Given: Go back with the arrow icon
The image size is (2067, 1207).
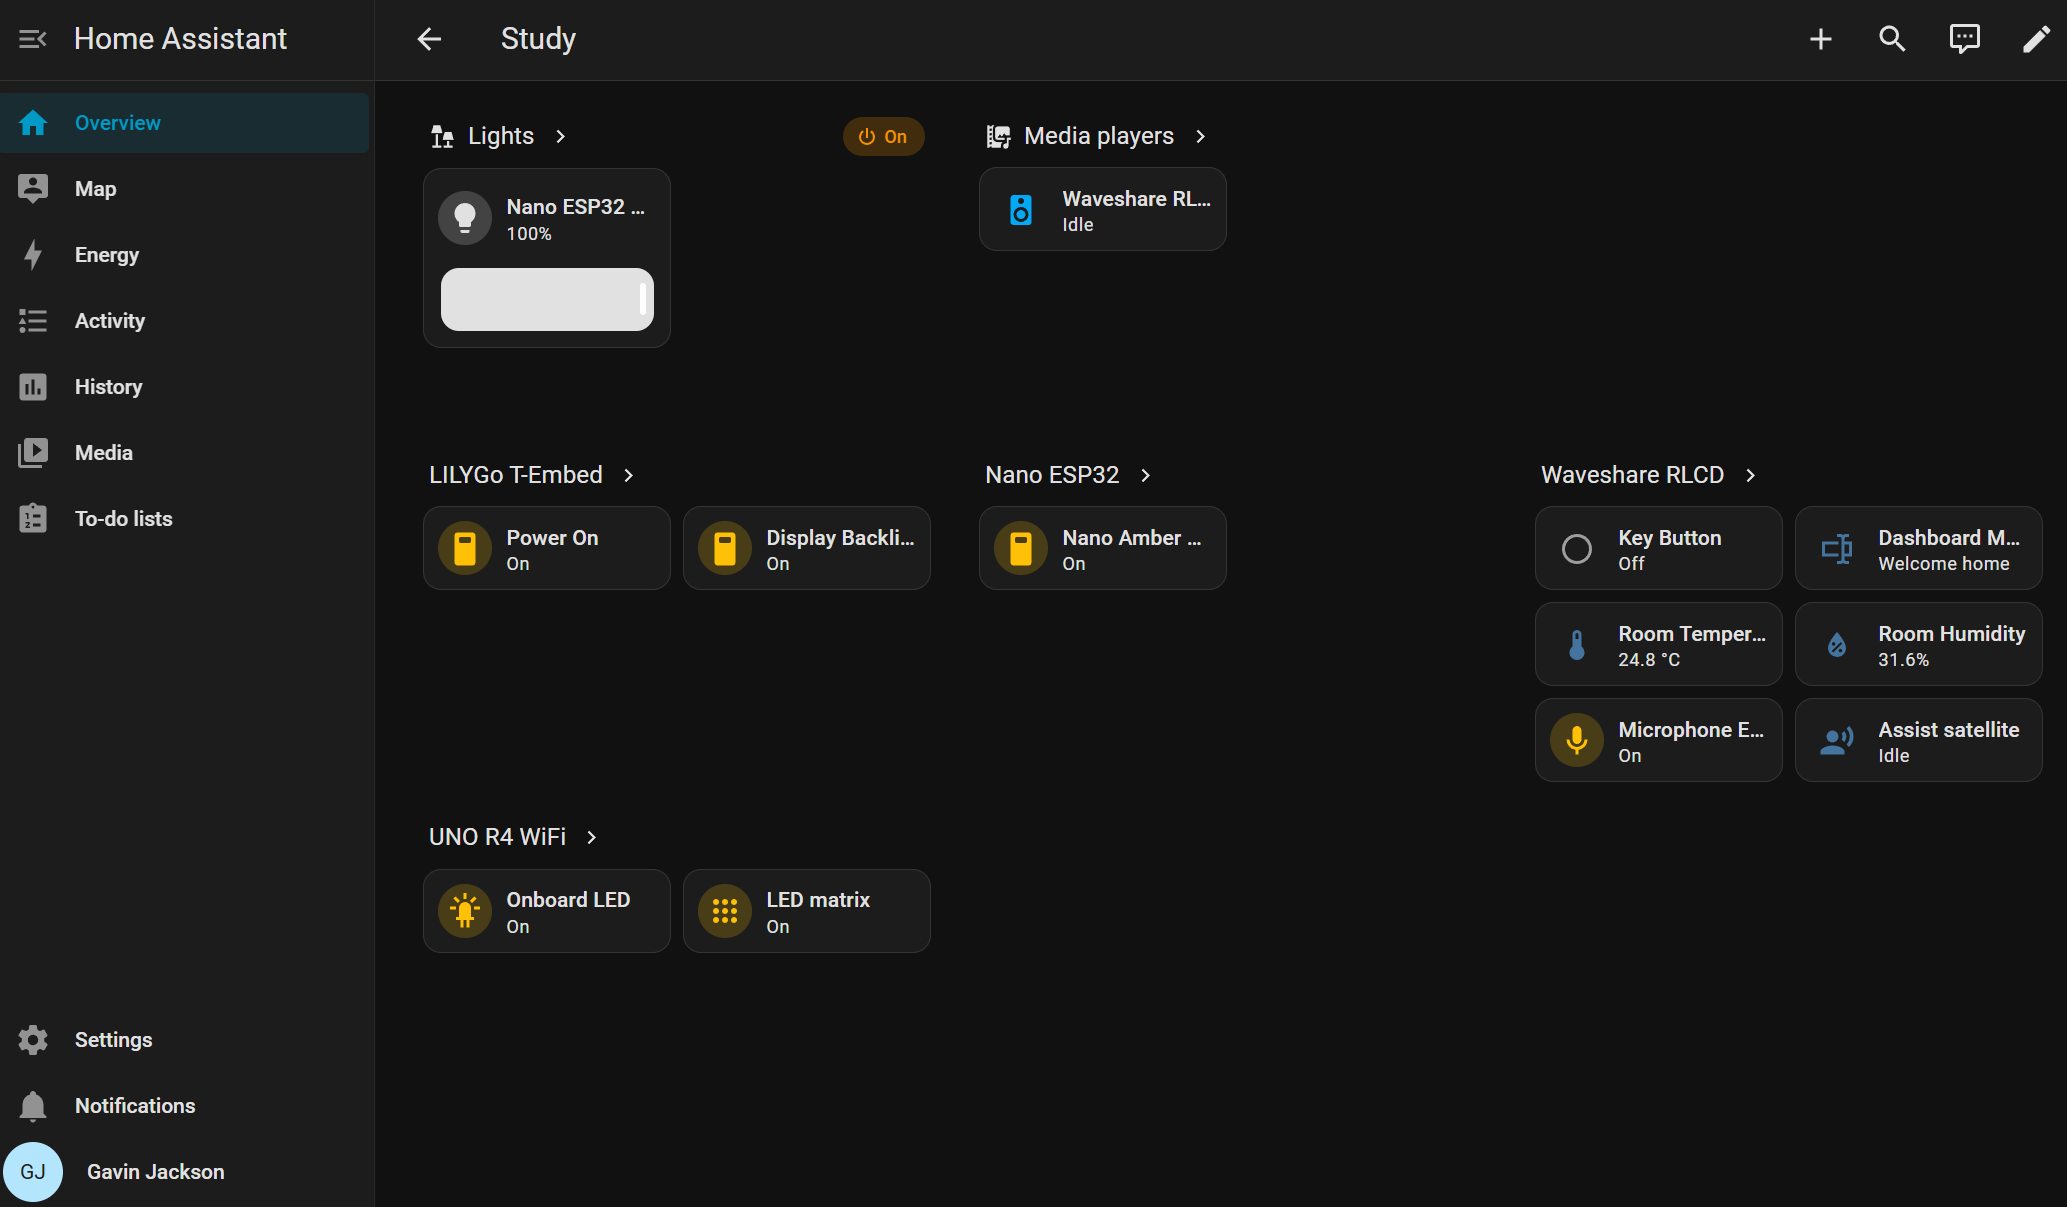Looking at the screenshot, I should 429,39.
